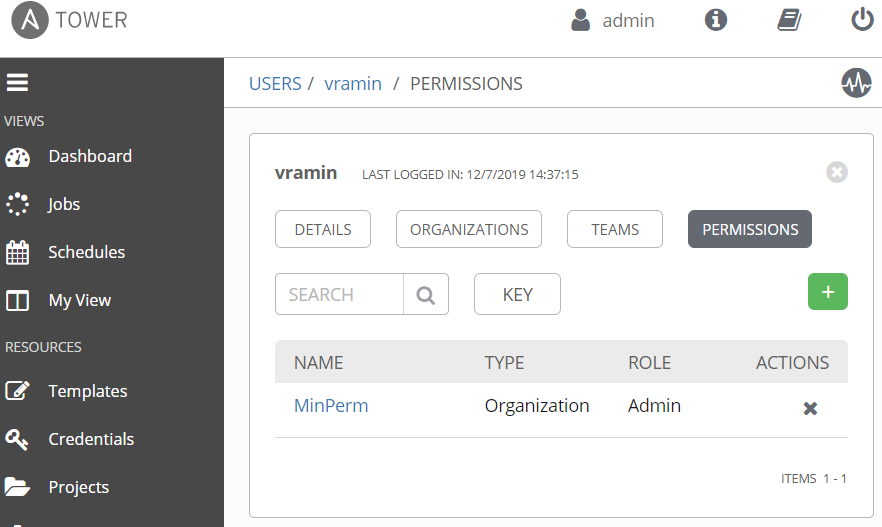Switch to the Organizations tab
The height and width of the screenshot is (527, 882).
click(x=469, y=229)
